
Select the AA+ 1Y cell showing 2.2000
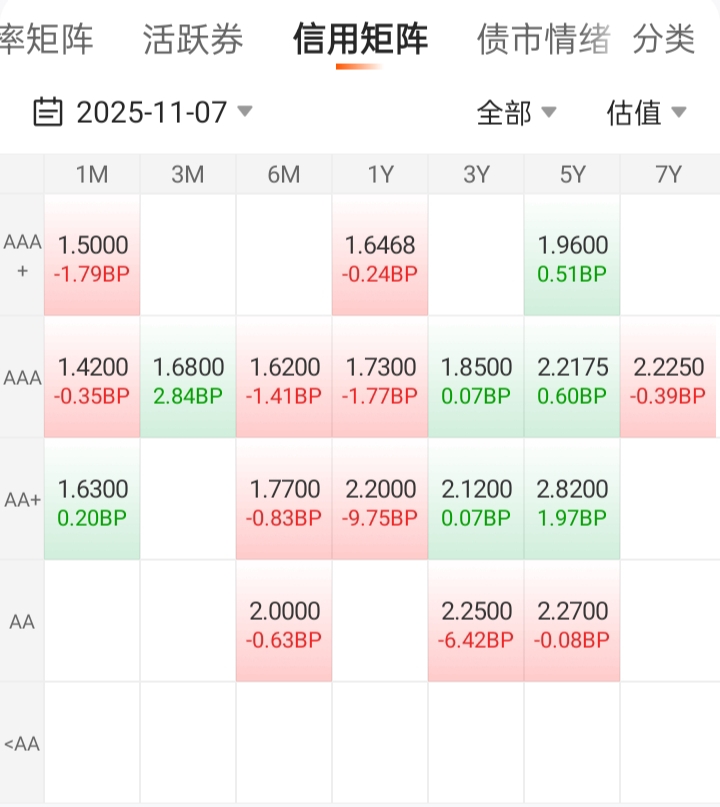coord(380,501)
